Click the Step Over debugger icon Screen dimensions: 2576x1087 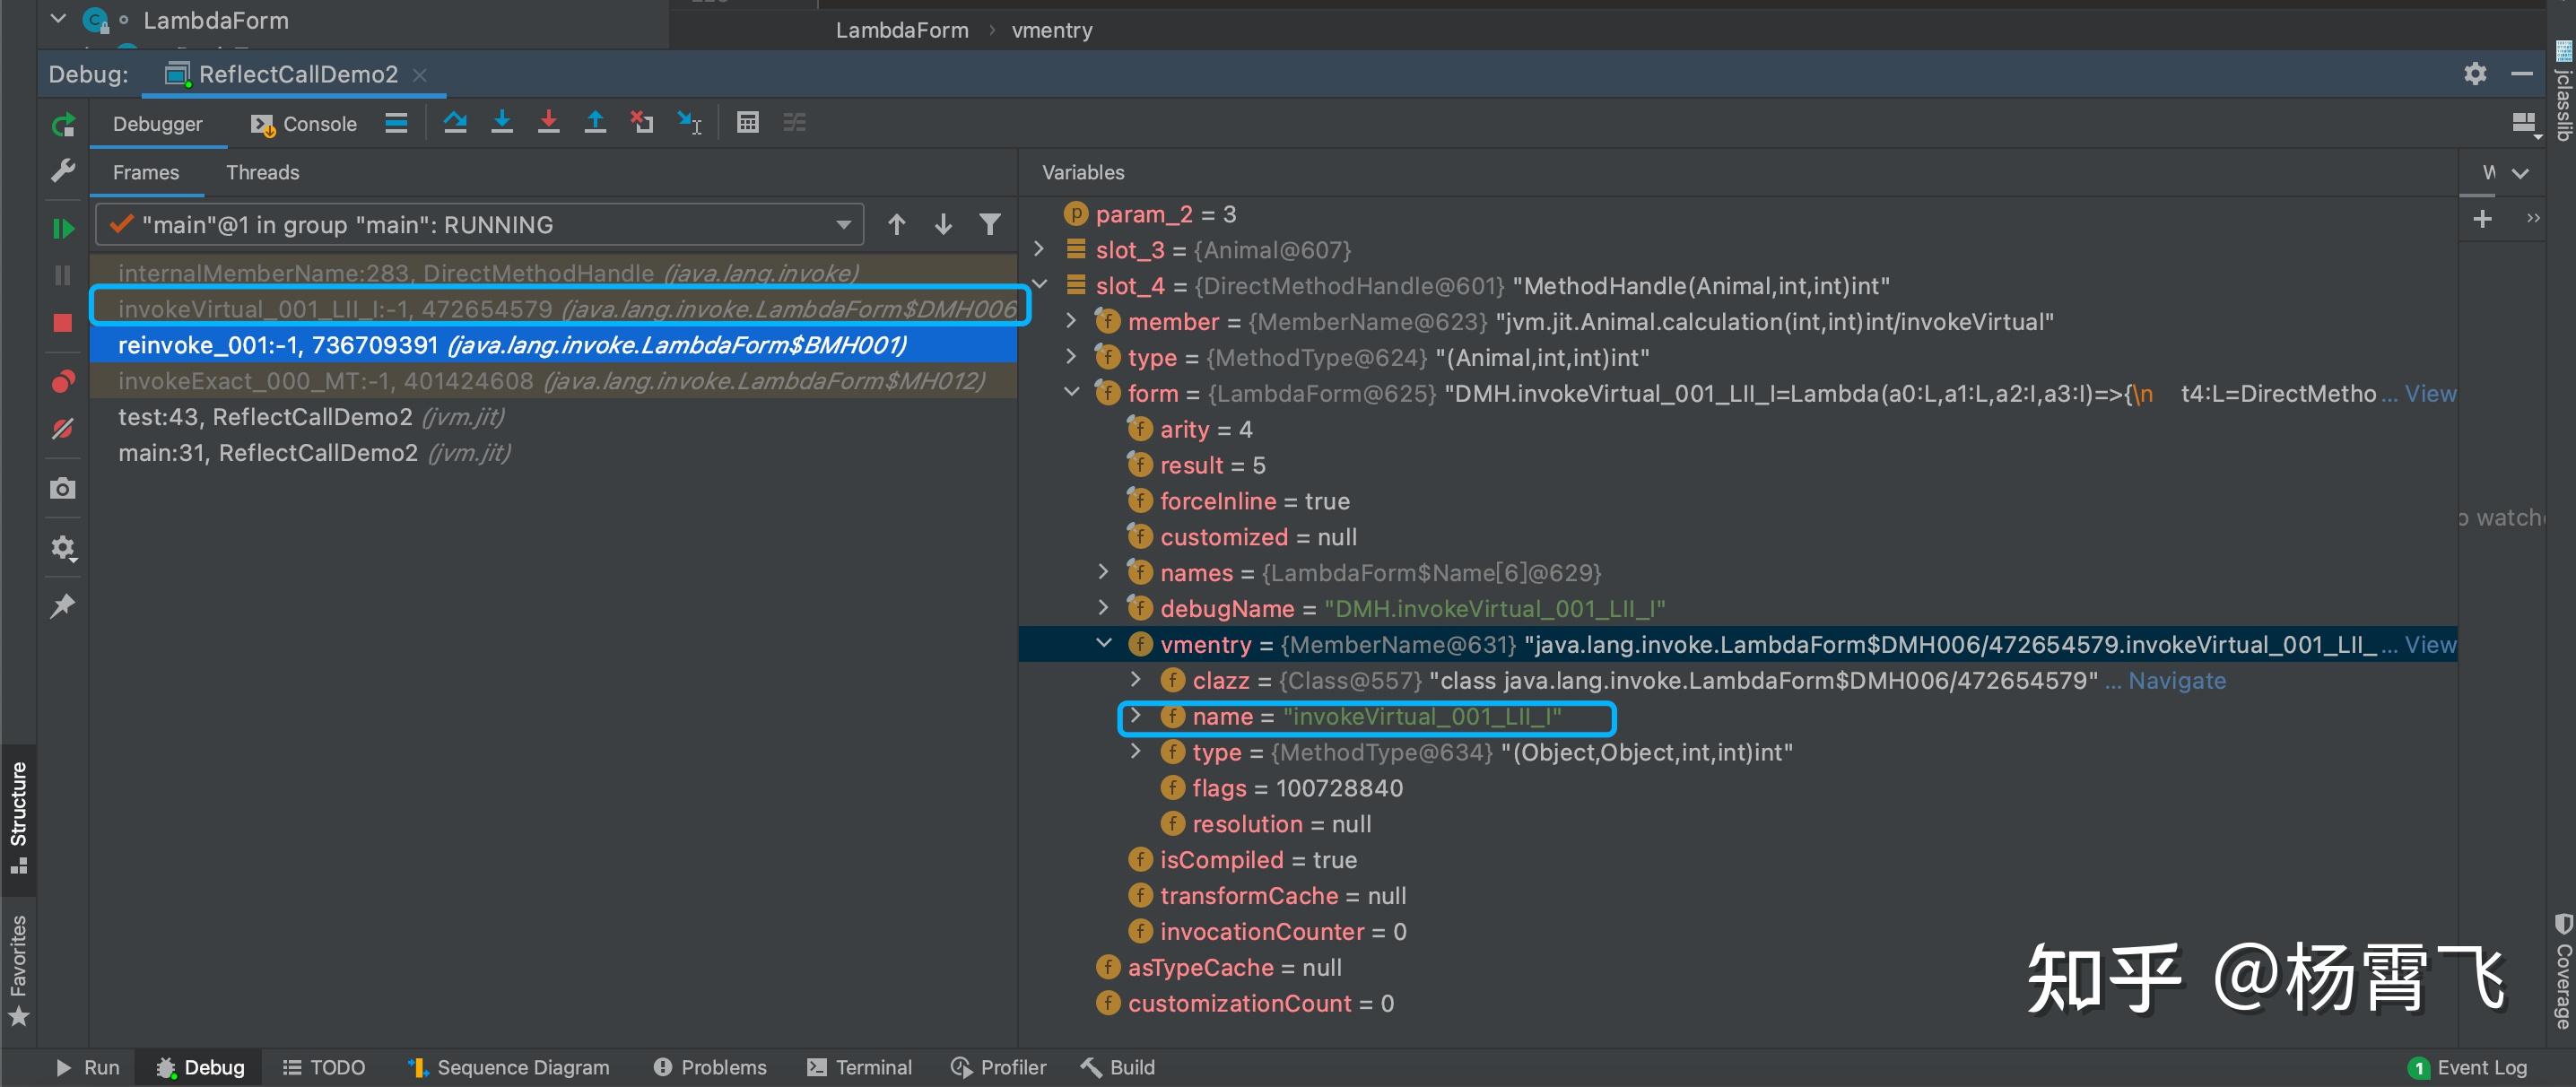[455, 123]
